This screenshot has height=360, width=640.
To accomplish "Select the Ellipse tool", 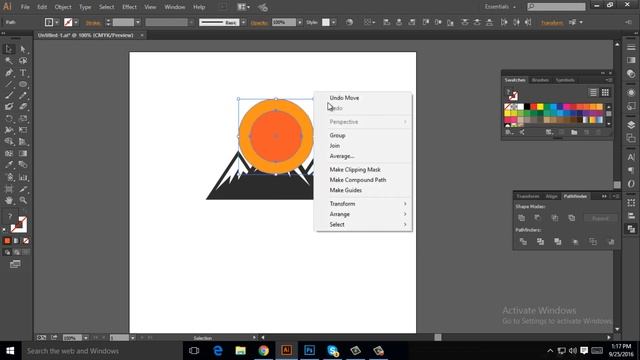I will click(x=23, y=84).
